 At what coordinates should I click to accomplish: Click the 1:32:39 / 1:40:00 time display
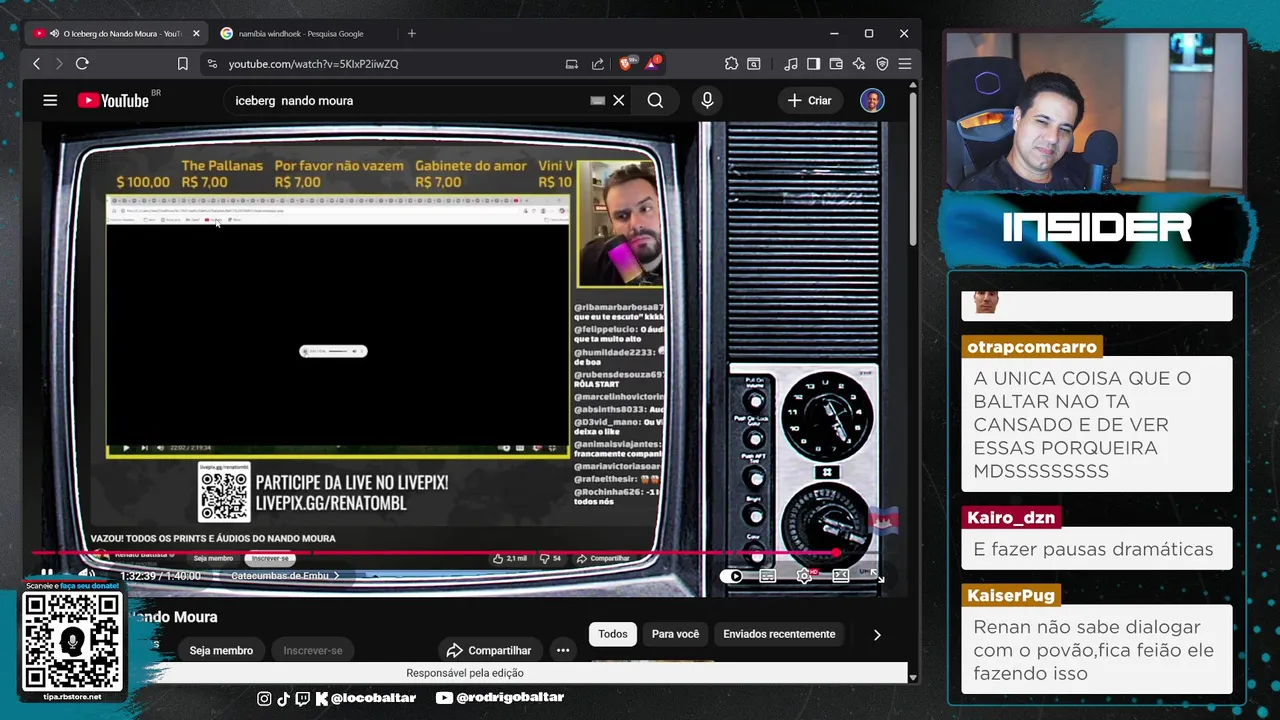click(x=161, y=576)
